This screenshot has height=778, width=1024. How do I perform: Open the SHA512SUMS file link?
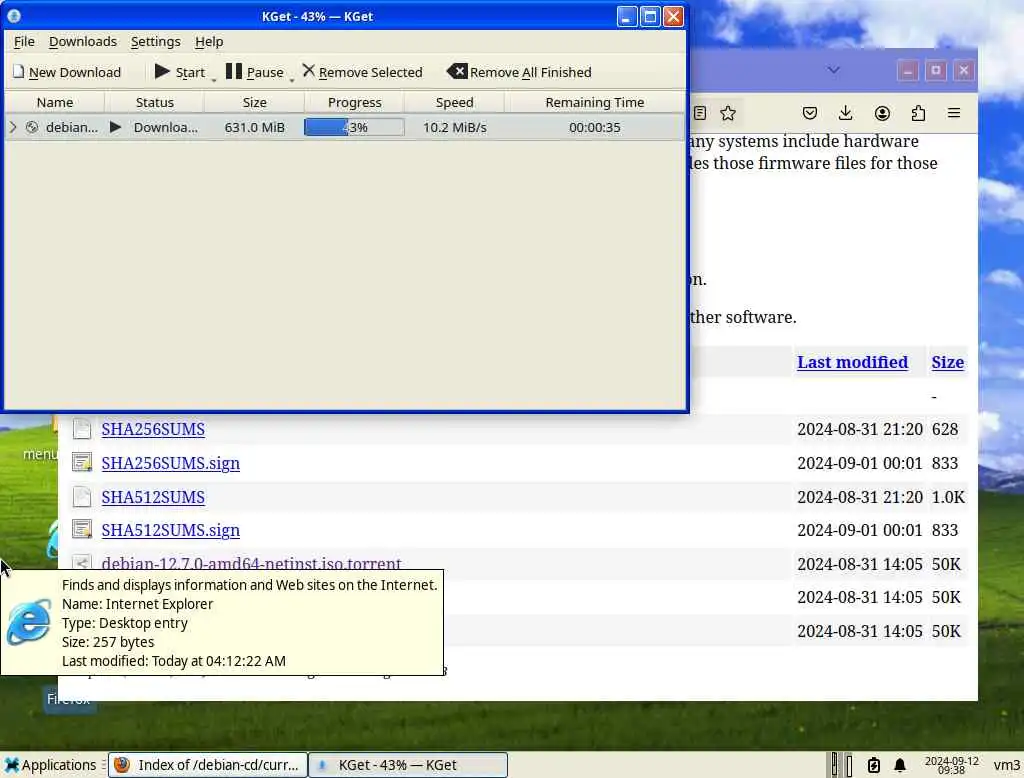tap(153, 497)
